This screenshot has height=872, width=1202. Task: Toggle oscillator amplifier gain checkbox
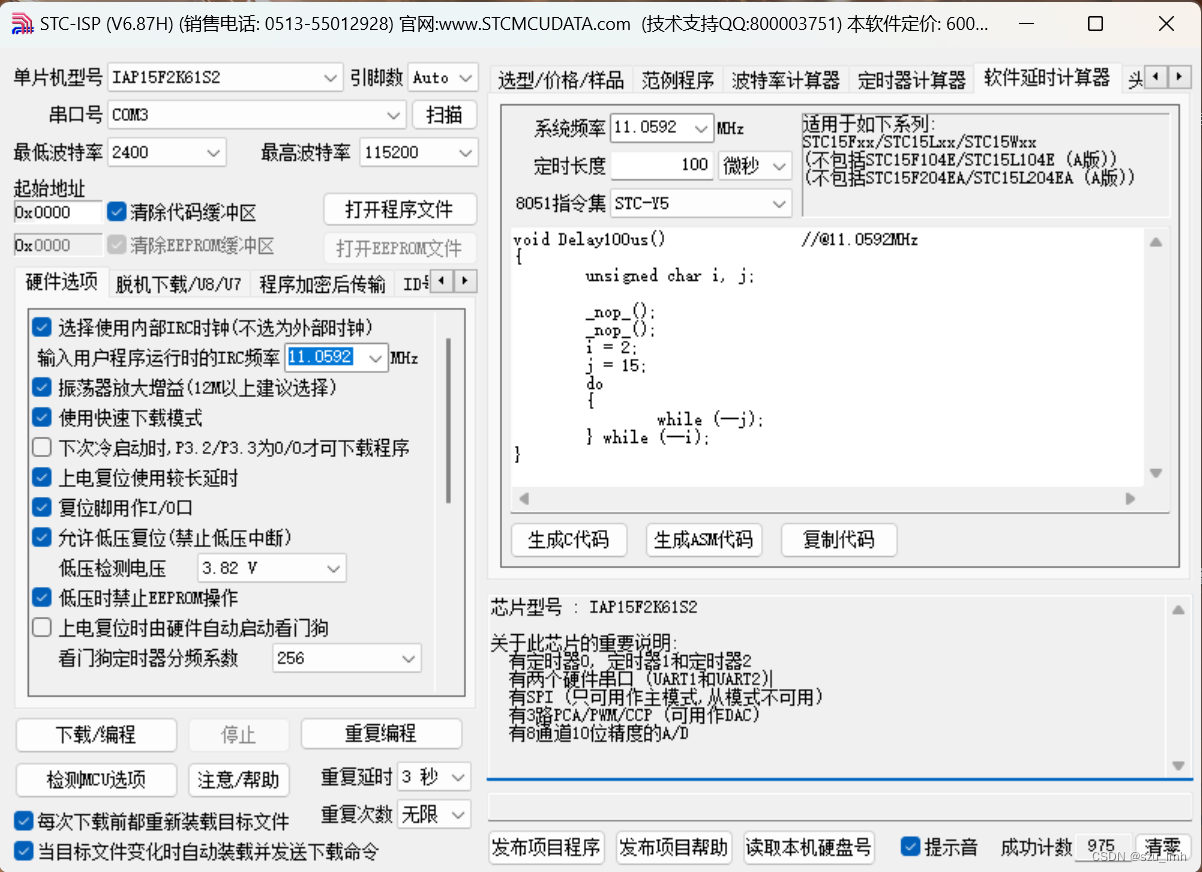(x=42, y=387)
